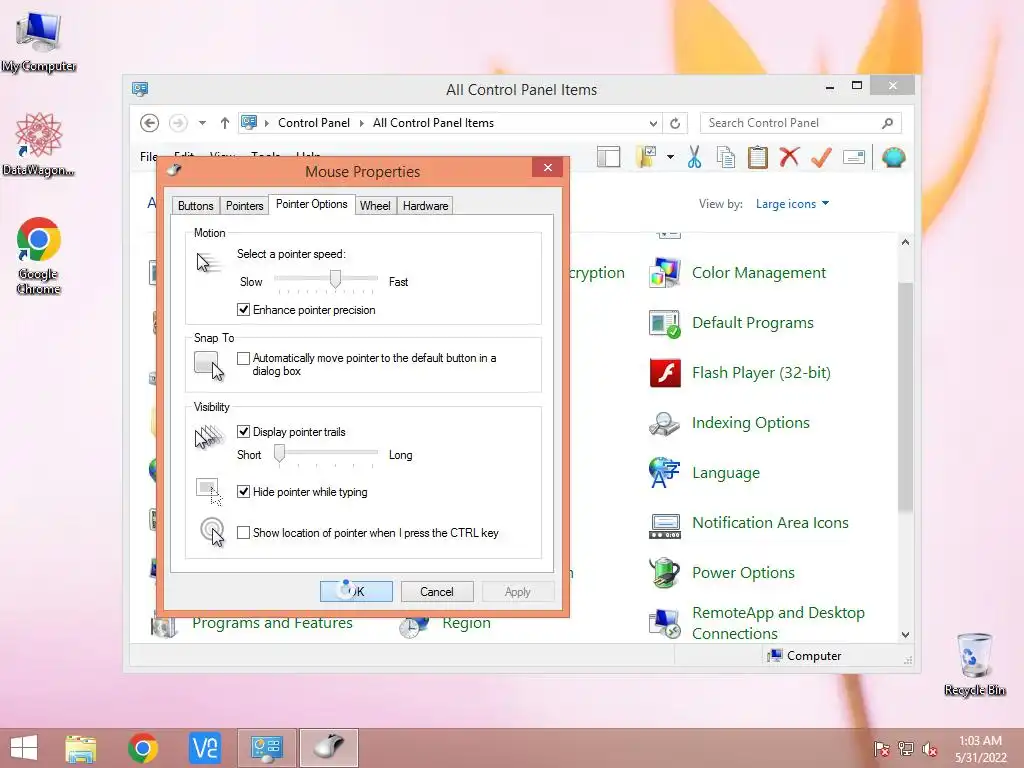Open File Explorer from the taskbar

coord(81,748)
